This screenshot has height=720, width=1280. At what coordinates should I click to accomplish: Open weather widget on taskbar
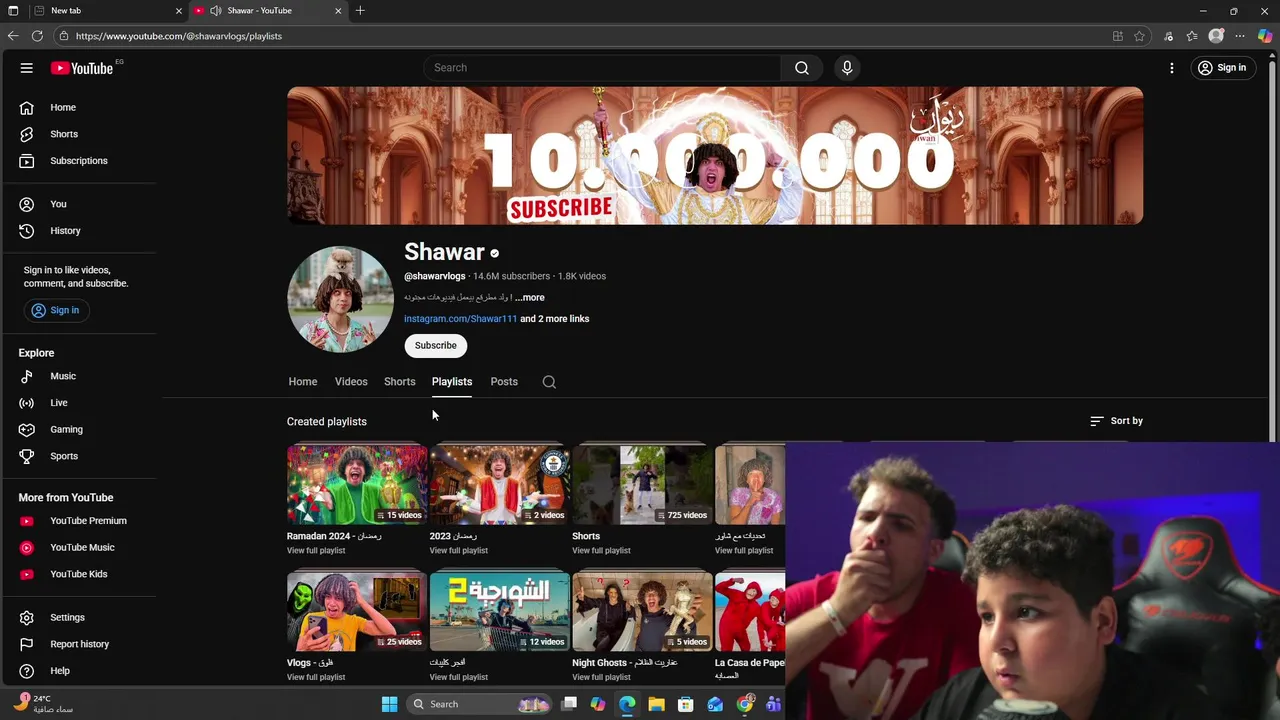(x=44, y=704)
